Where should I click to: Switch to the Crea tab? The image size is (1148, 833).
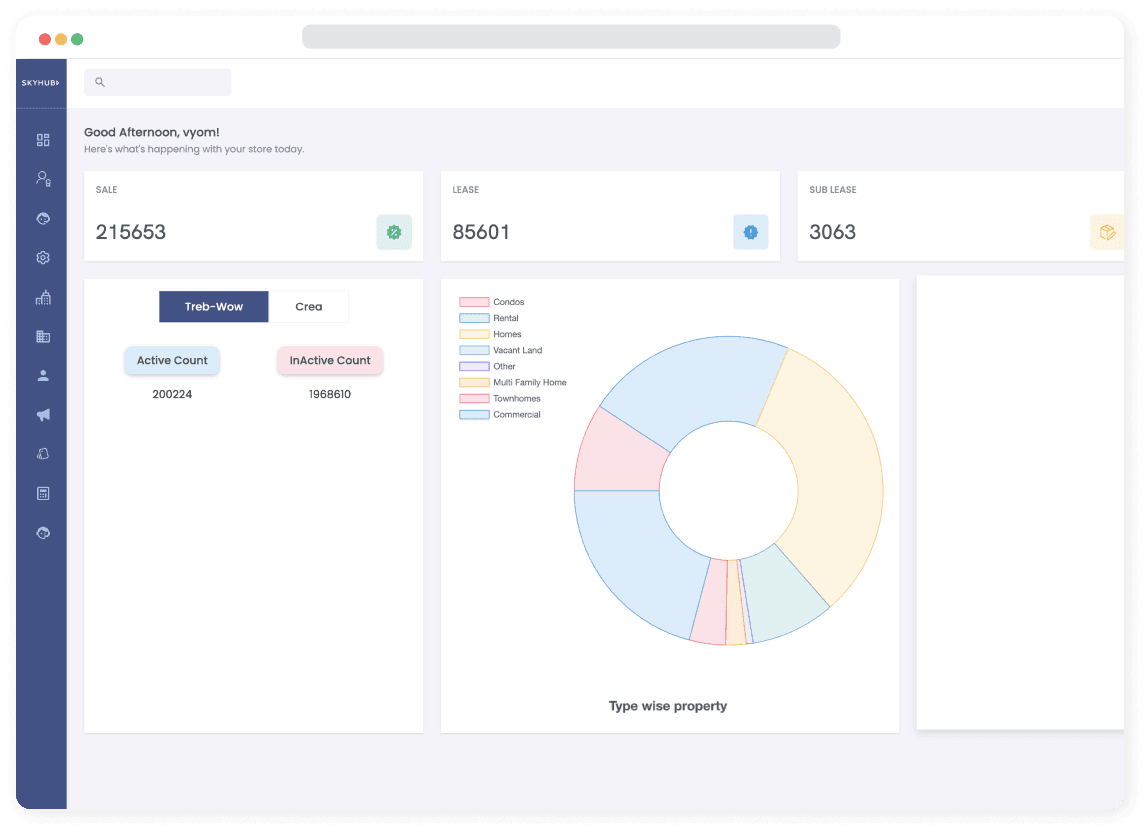click(x=309, y=306)
